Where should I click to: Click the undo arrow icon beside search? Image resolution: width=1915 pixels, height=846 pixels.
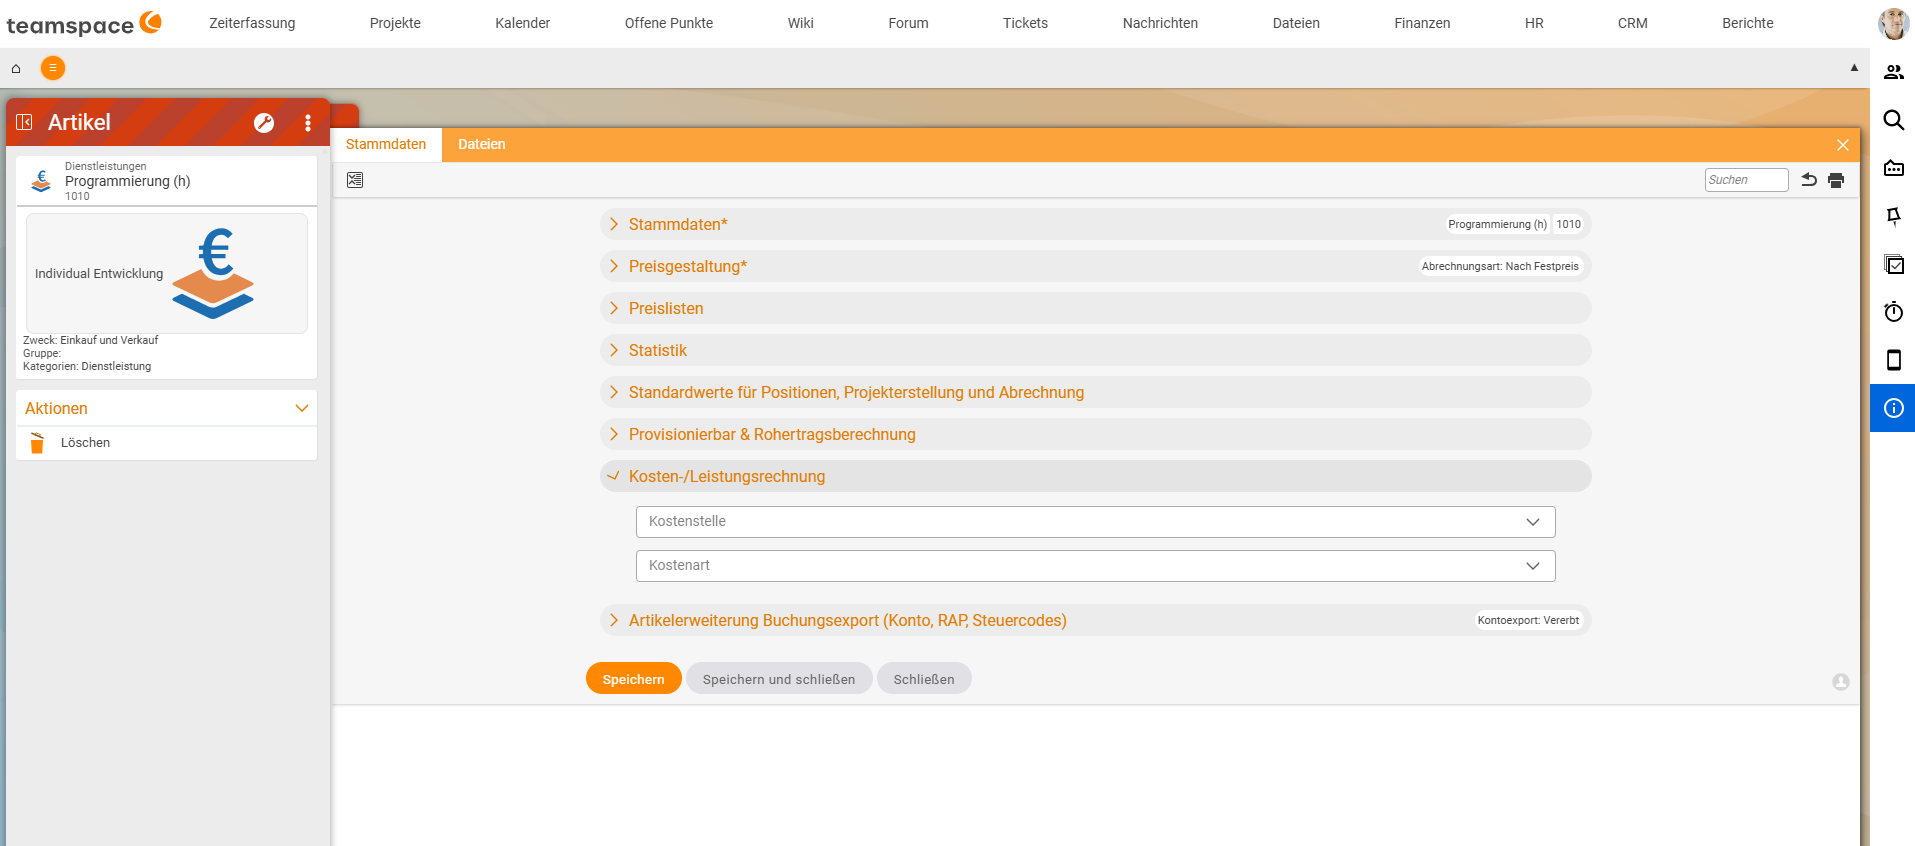tap(1809, 180)
